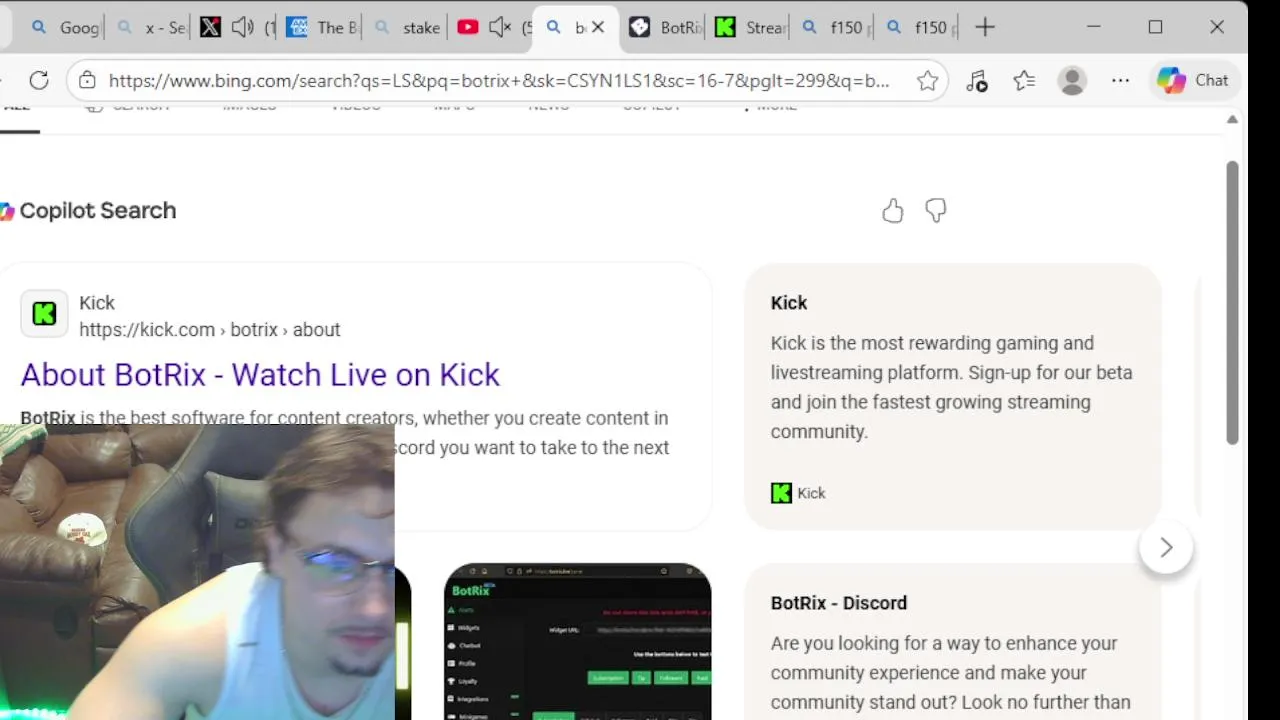This screenshot has width=1280, height=720.
Task: Maximize the browser window
Action: click(x=1155, y=27)
